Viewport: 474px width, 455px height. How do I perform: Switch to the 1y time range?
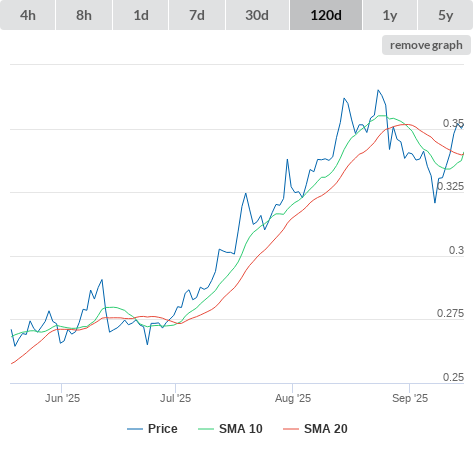point(390,15)
